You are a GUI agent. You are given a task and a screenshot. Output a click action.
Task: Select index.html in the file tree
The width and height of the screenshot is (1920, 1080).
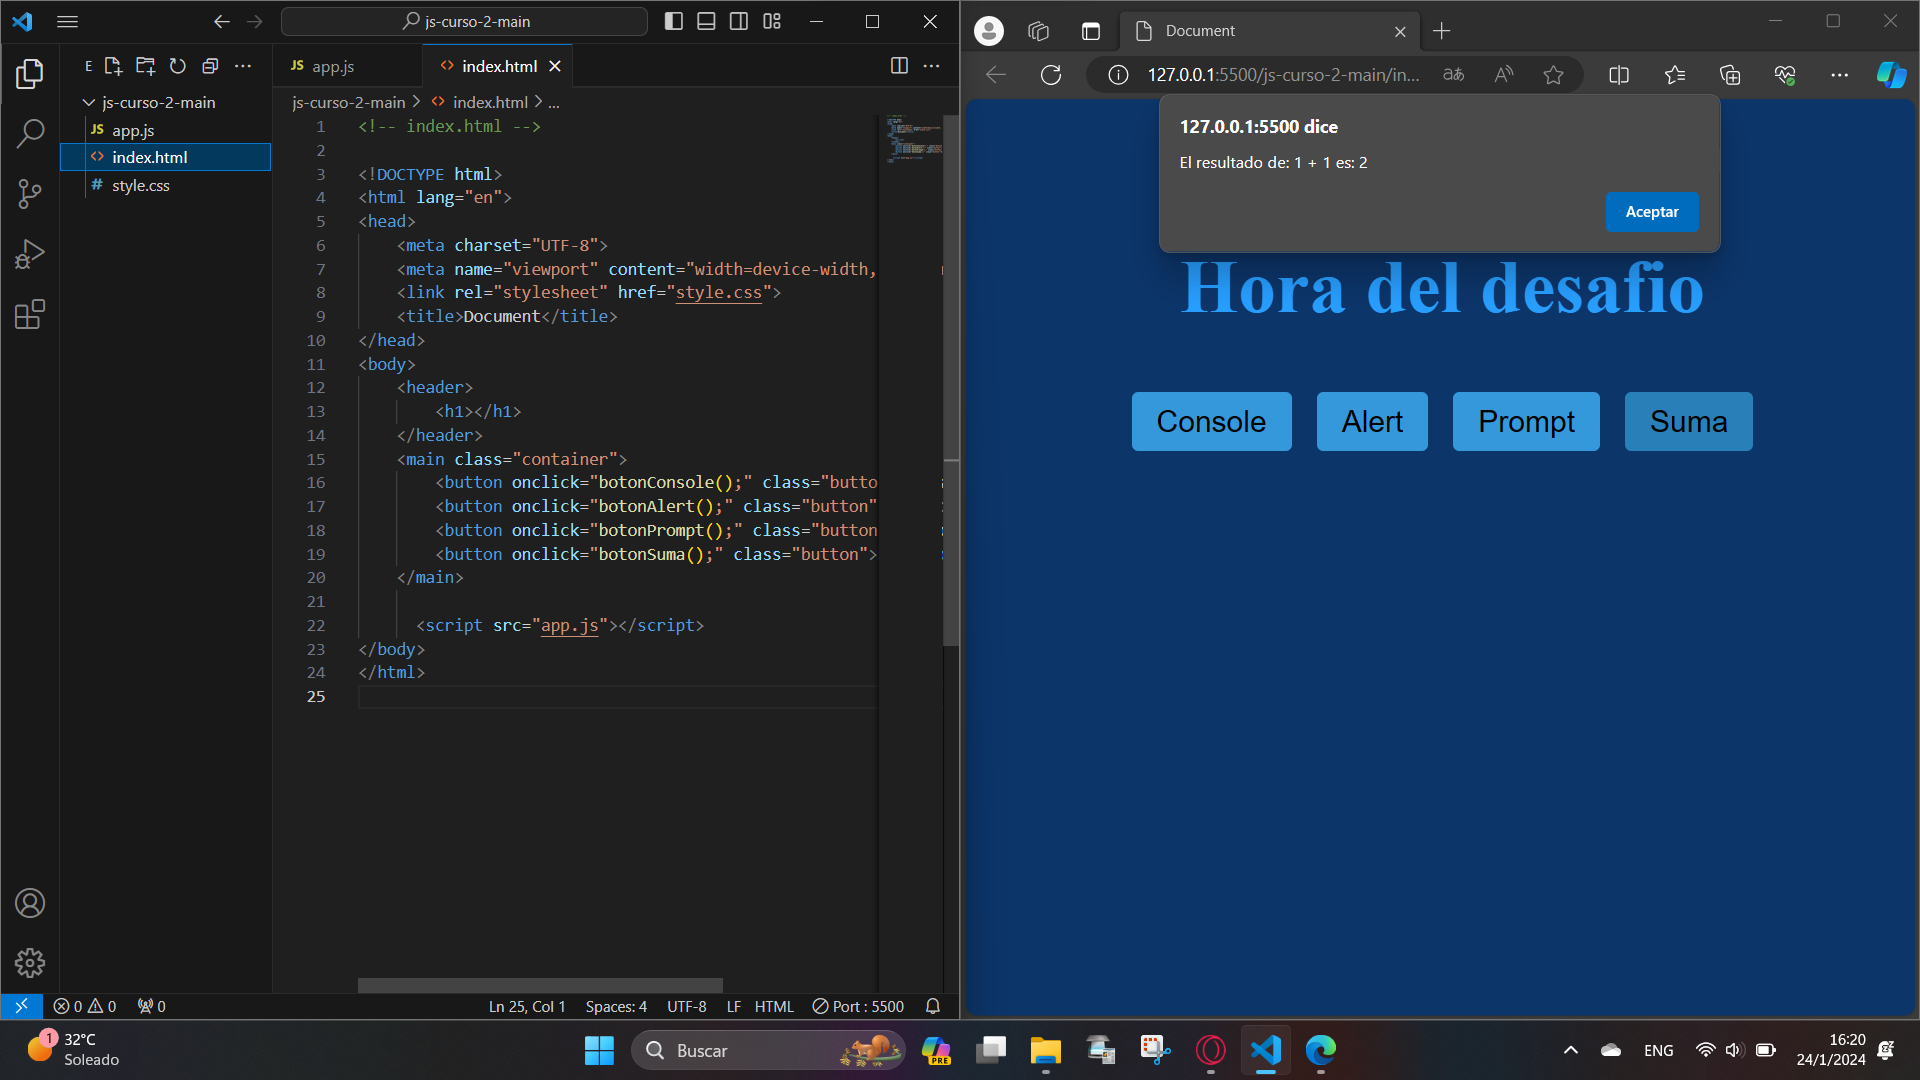coord(165,157)
